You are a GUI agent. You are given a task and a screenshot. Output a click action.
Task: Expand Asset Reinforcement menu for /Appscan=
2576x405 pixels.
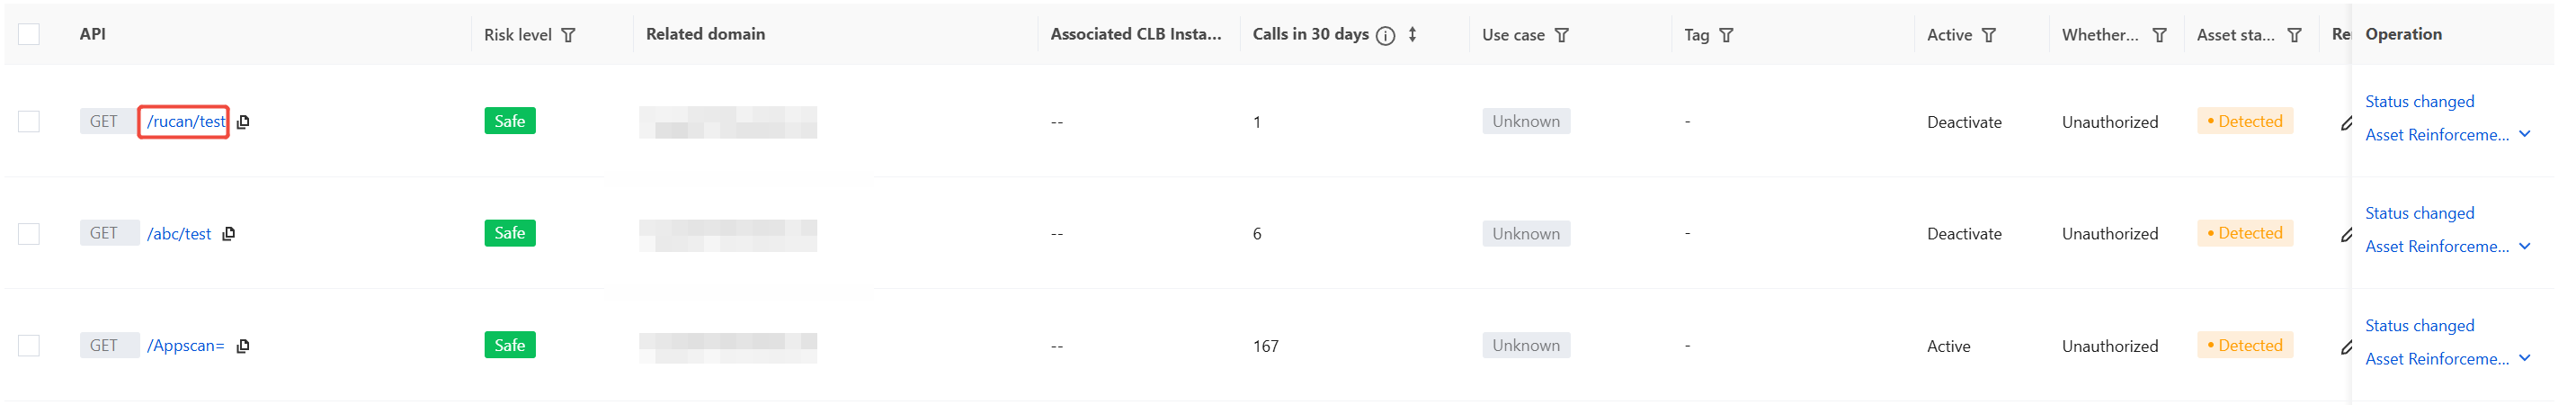tap(2525, 359)
